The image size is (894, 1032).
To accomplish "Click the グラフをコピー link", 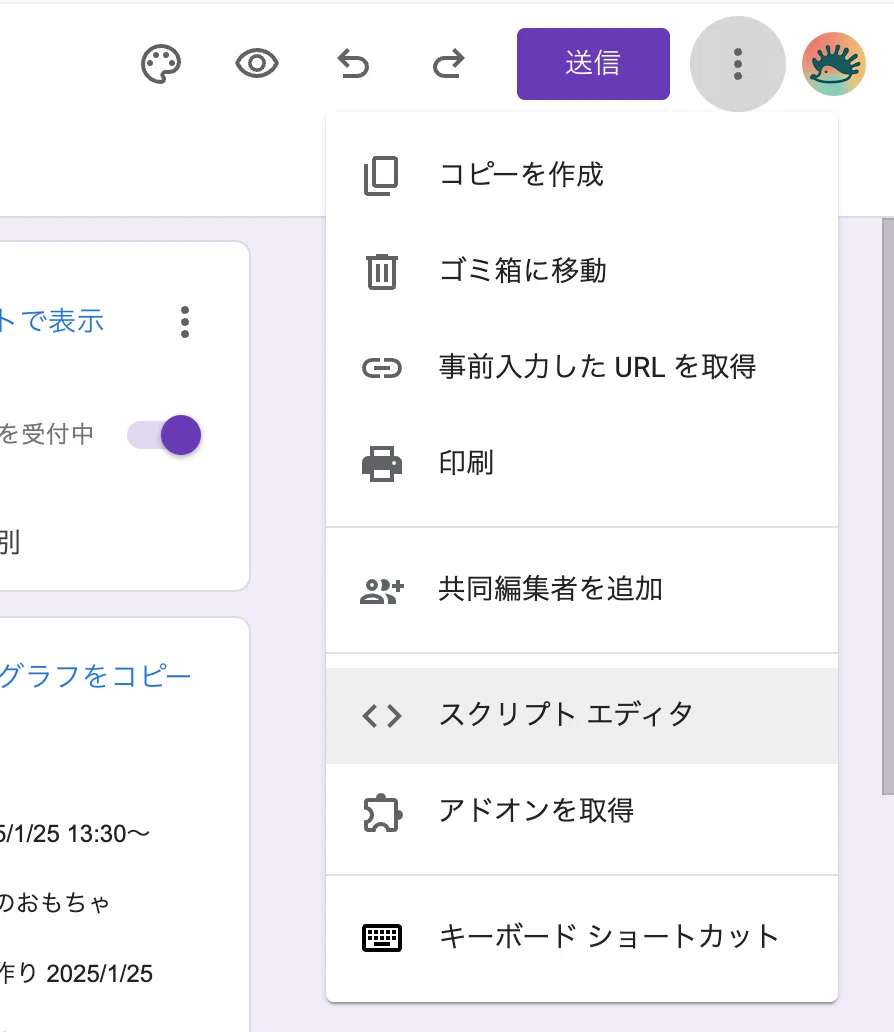I will [95, 676].
